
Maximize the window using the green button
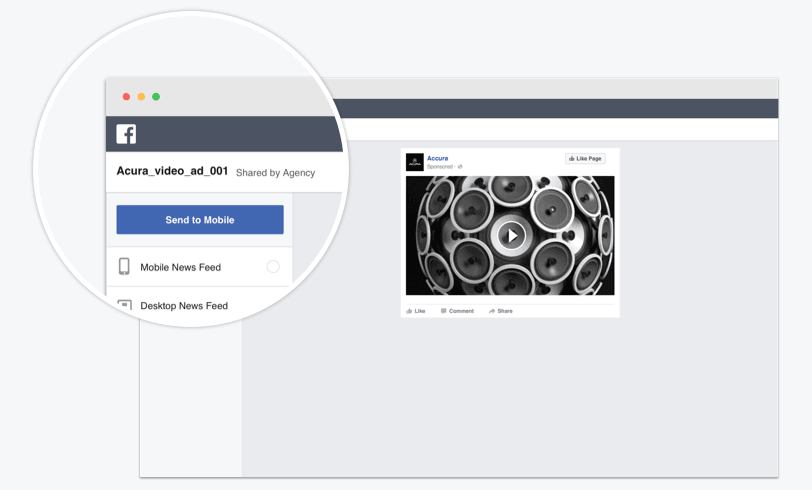coord(156,97)
